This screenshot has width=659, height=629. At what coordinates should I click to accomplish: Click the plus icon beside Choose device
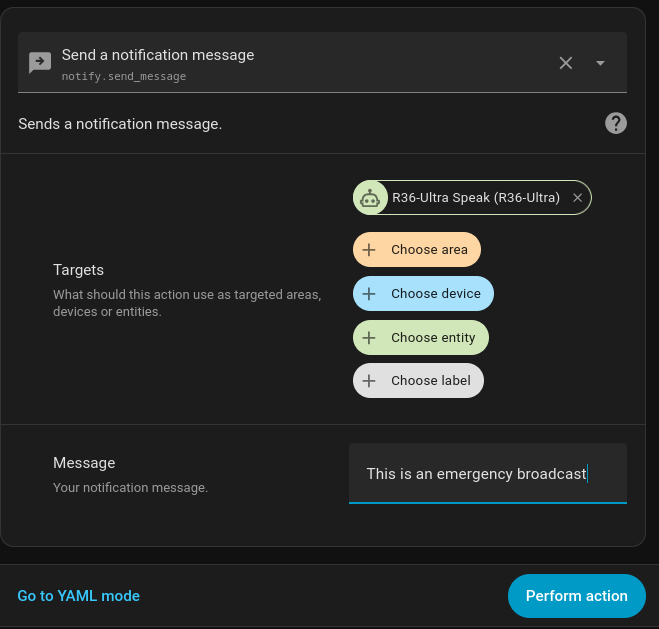tap(369, 294)
